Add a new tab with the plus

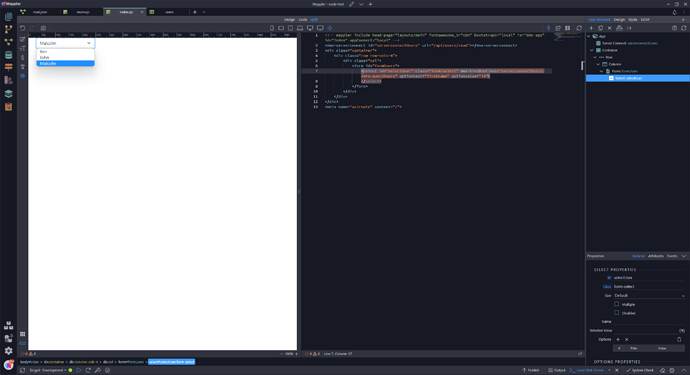click(195, 12)
